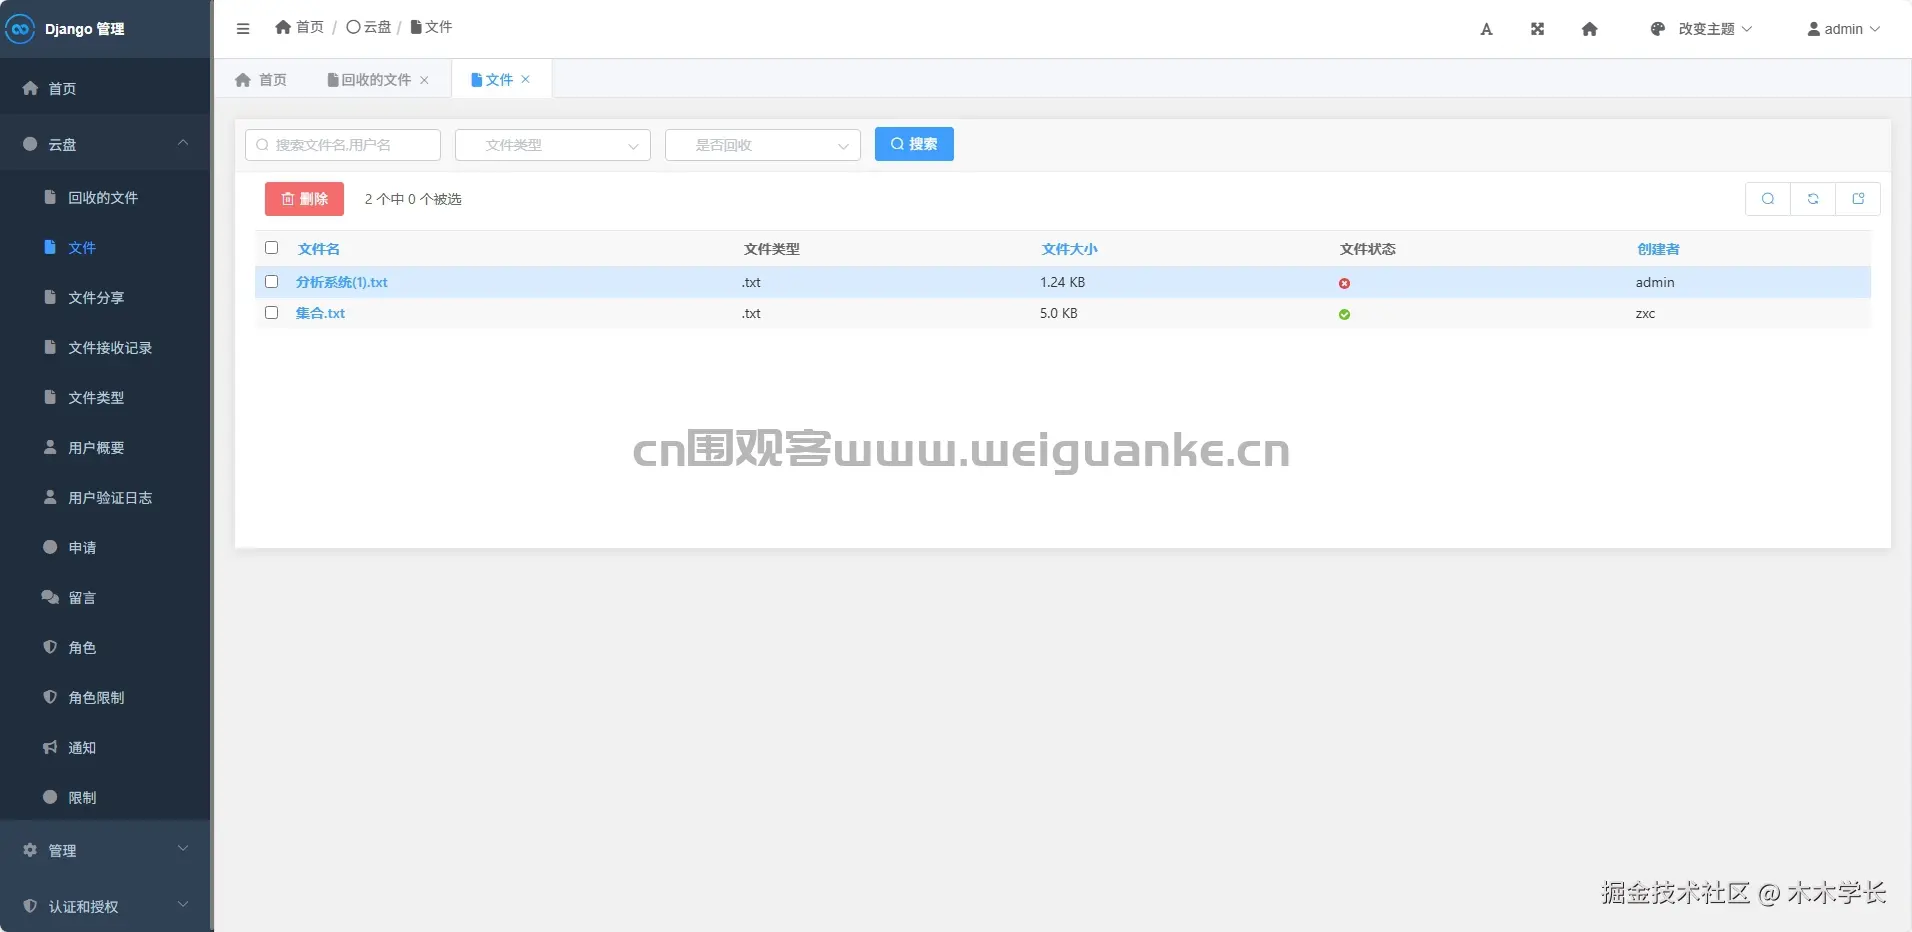Open 限制 in sidebar
This screenshot has height=932, width=1912.
coord(105,798)
